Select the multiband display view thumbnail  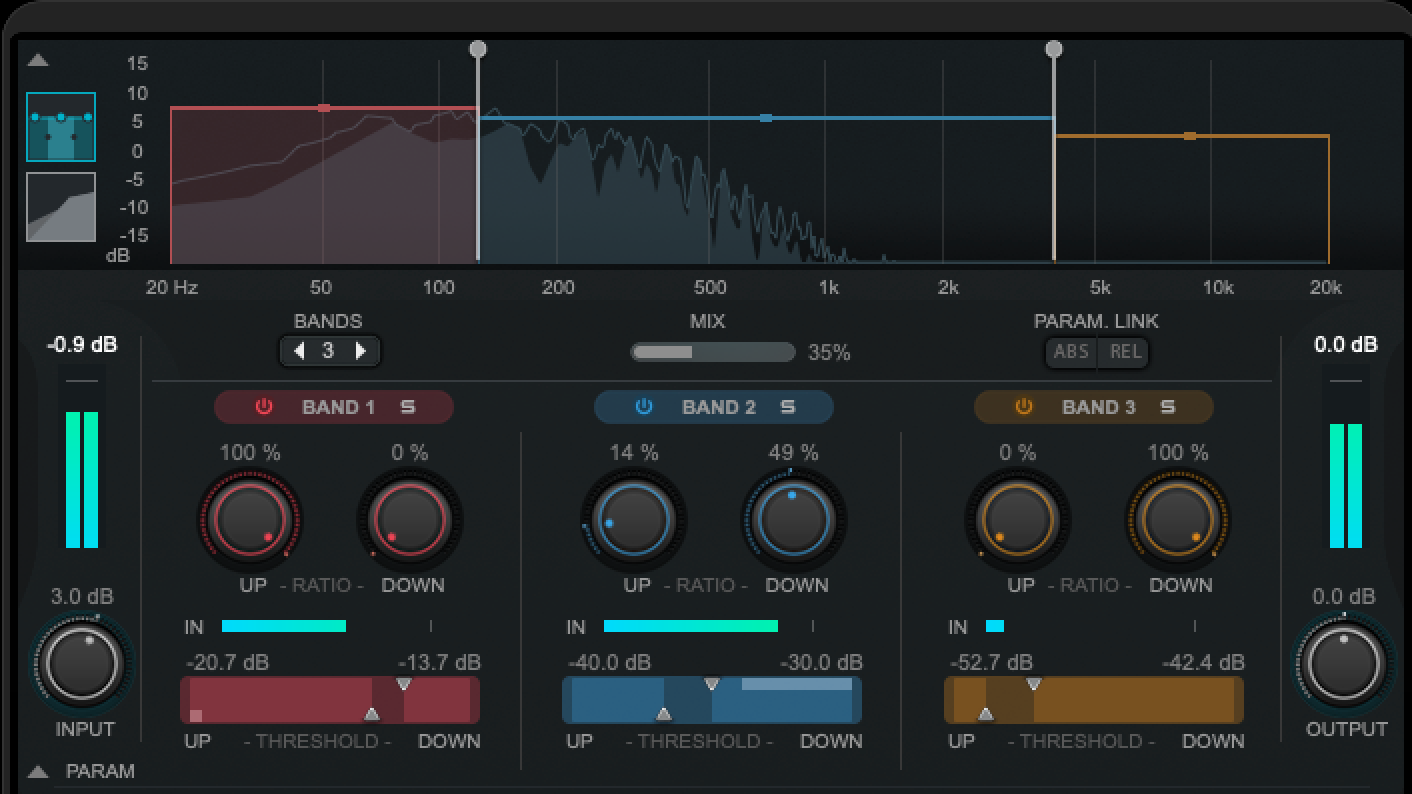coord(61,127)
